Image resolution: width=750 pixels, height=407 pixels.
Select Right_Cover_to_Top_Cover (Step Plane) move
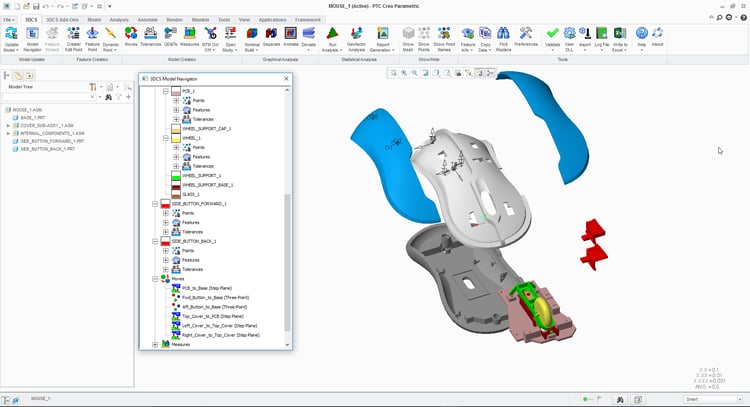coord(221,335)
